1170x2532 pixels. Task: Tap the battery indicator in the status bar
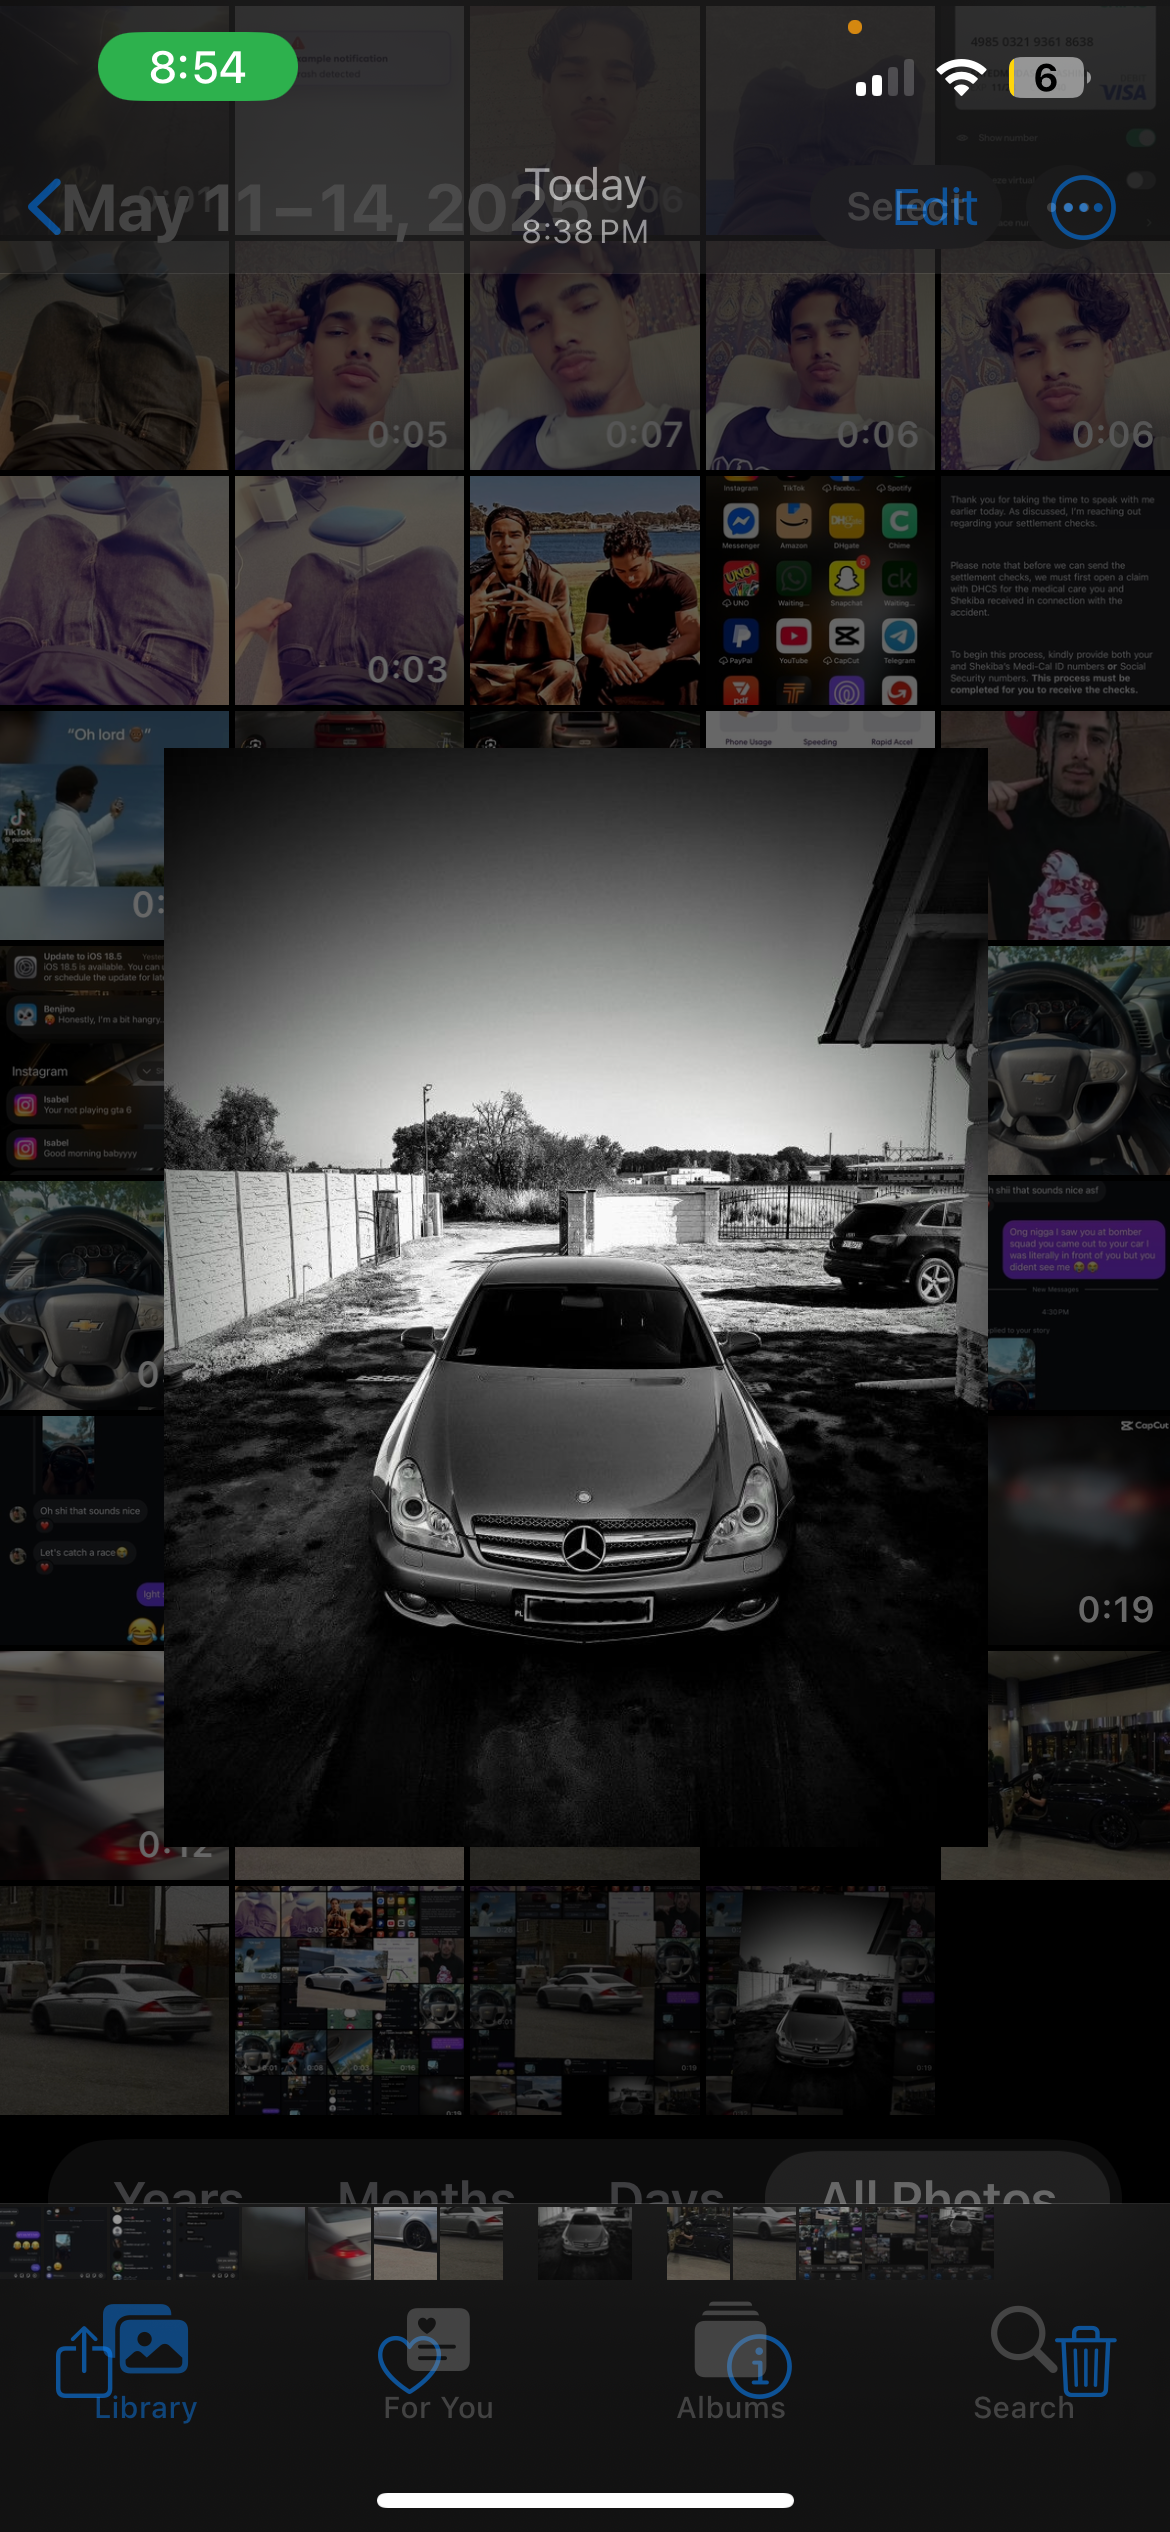(x=1047, y=77)
